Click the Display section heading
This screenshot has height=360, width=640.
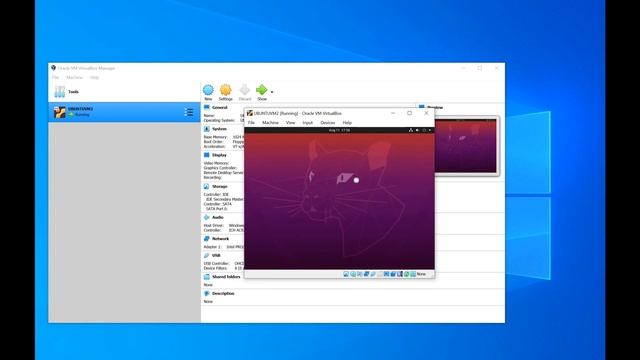pyautogui.click(x=219, y=155)
